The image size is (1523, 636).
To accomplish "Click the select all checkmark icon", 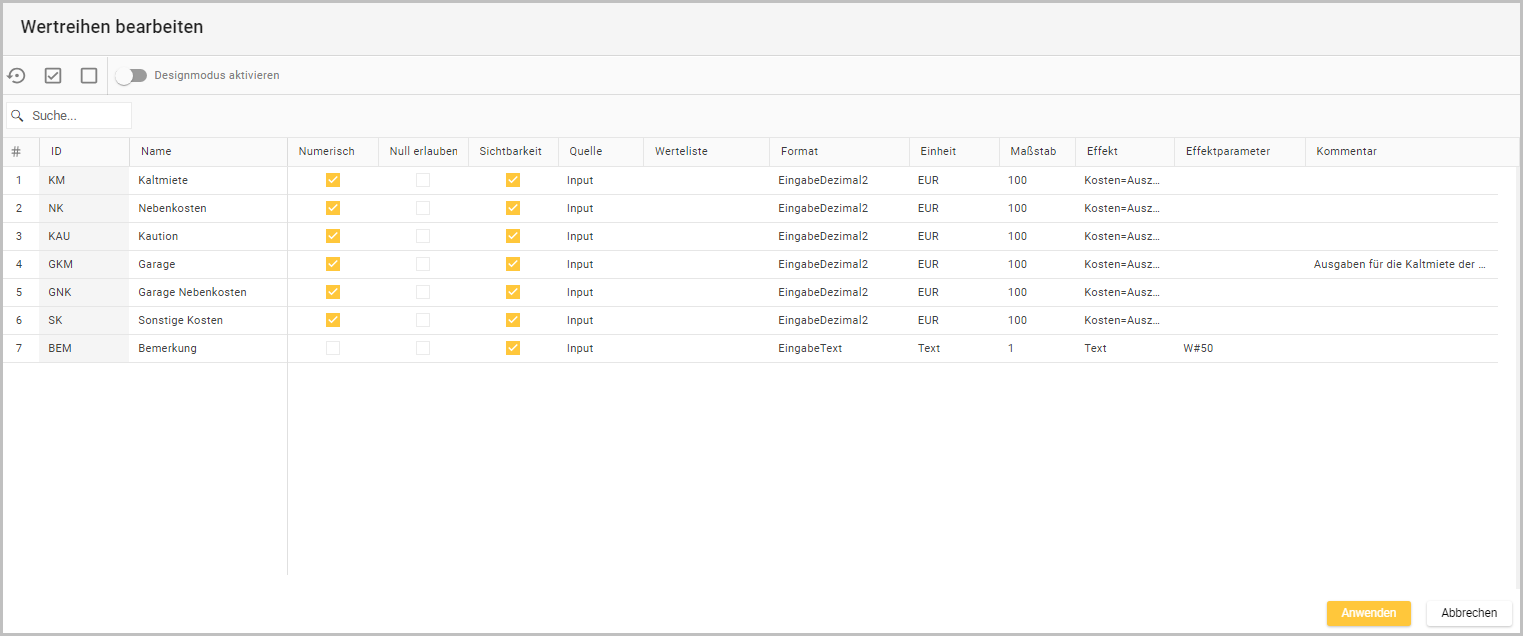I will tap(53, 76).
